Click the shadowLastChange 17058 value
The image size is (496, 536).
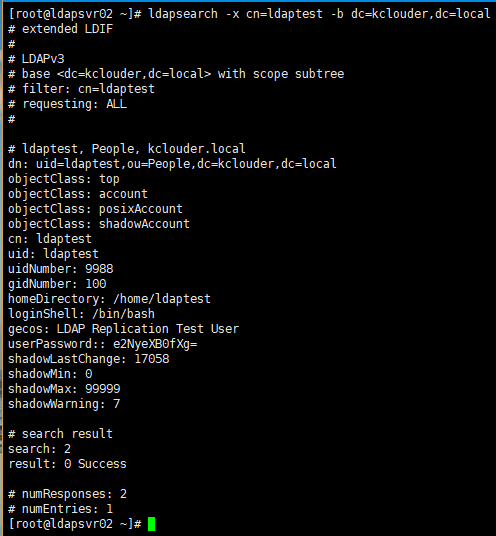[x=152, y=359]
